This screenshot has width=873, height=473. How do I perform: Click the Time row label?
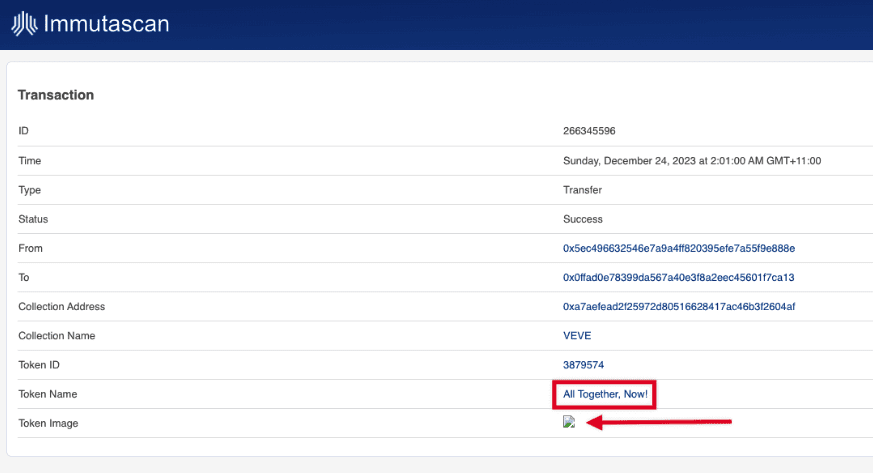(30, 161)
